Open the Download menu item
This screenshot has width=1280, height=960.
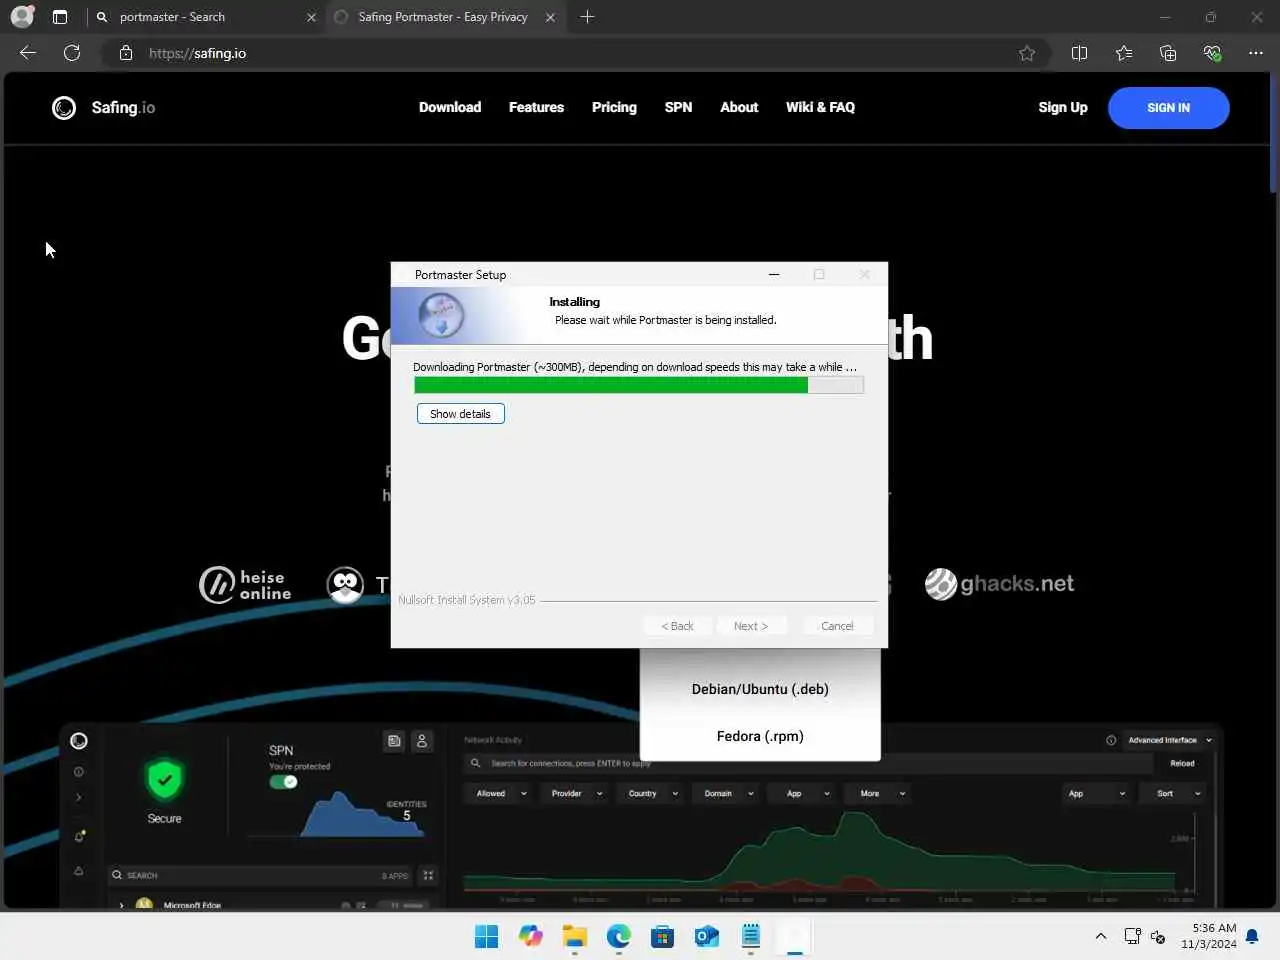tap(450, 107)
